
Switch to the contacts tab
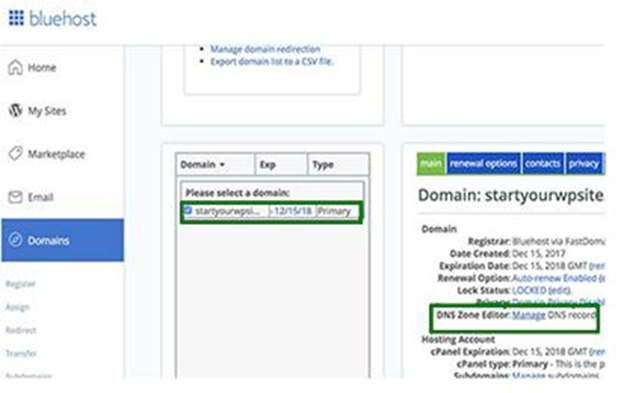click(x=542, y=163)
